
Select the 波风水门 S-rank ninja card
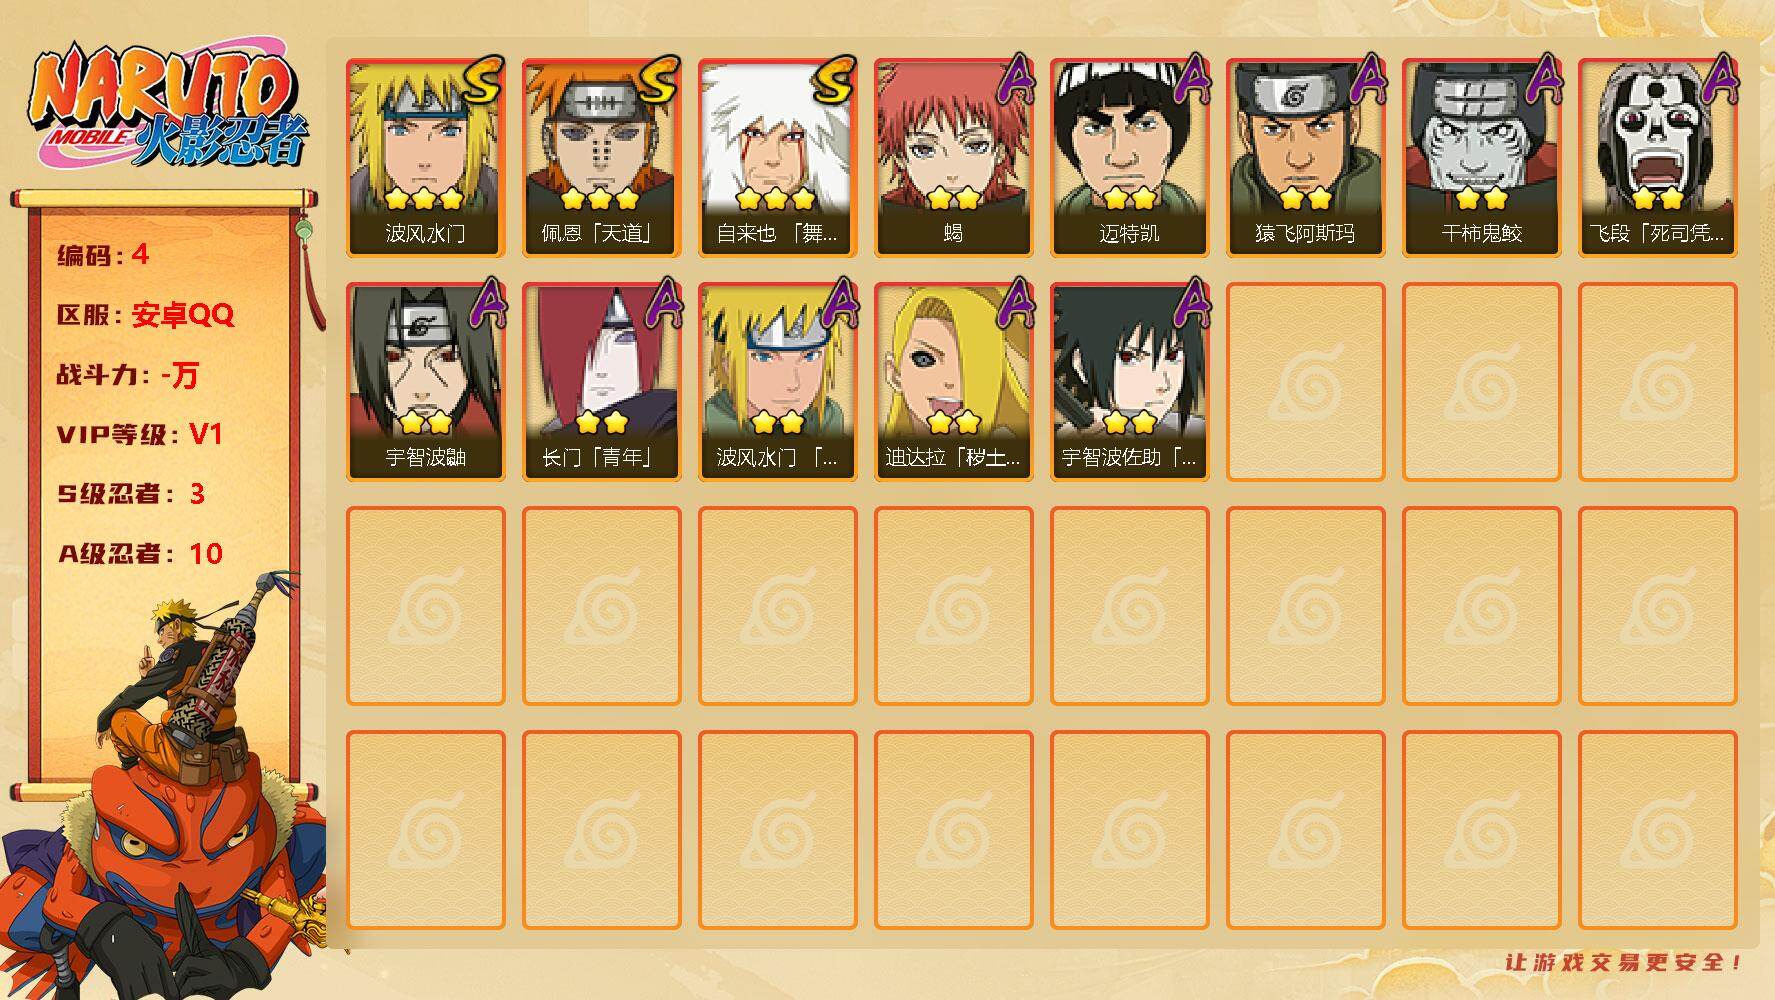coord(426,158)
